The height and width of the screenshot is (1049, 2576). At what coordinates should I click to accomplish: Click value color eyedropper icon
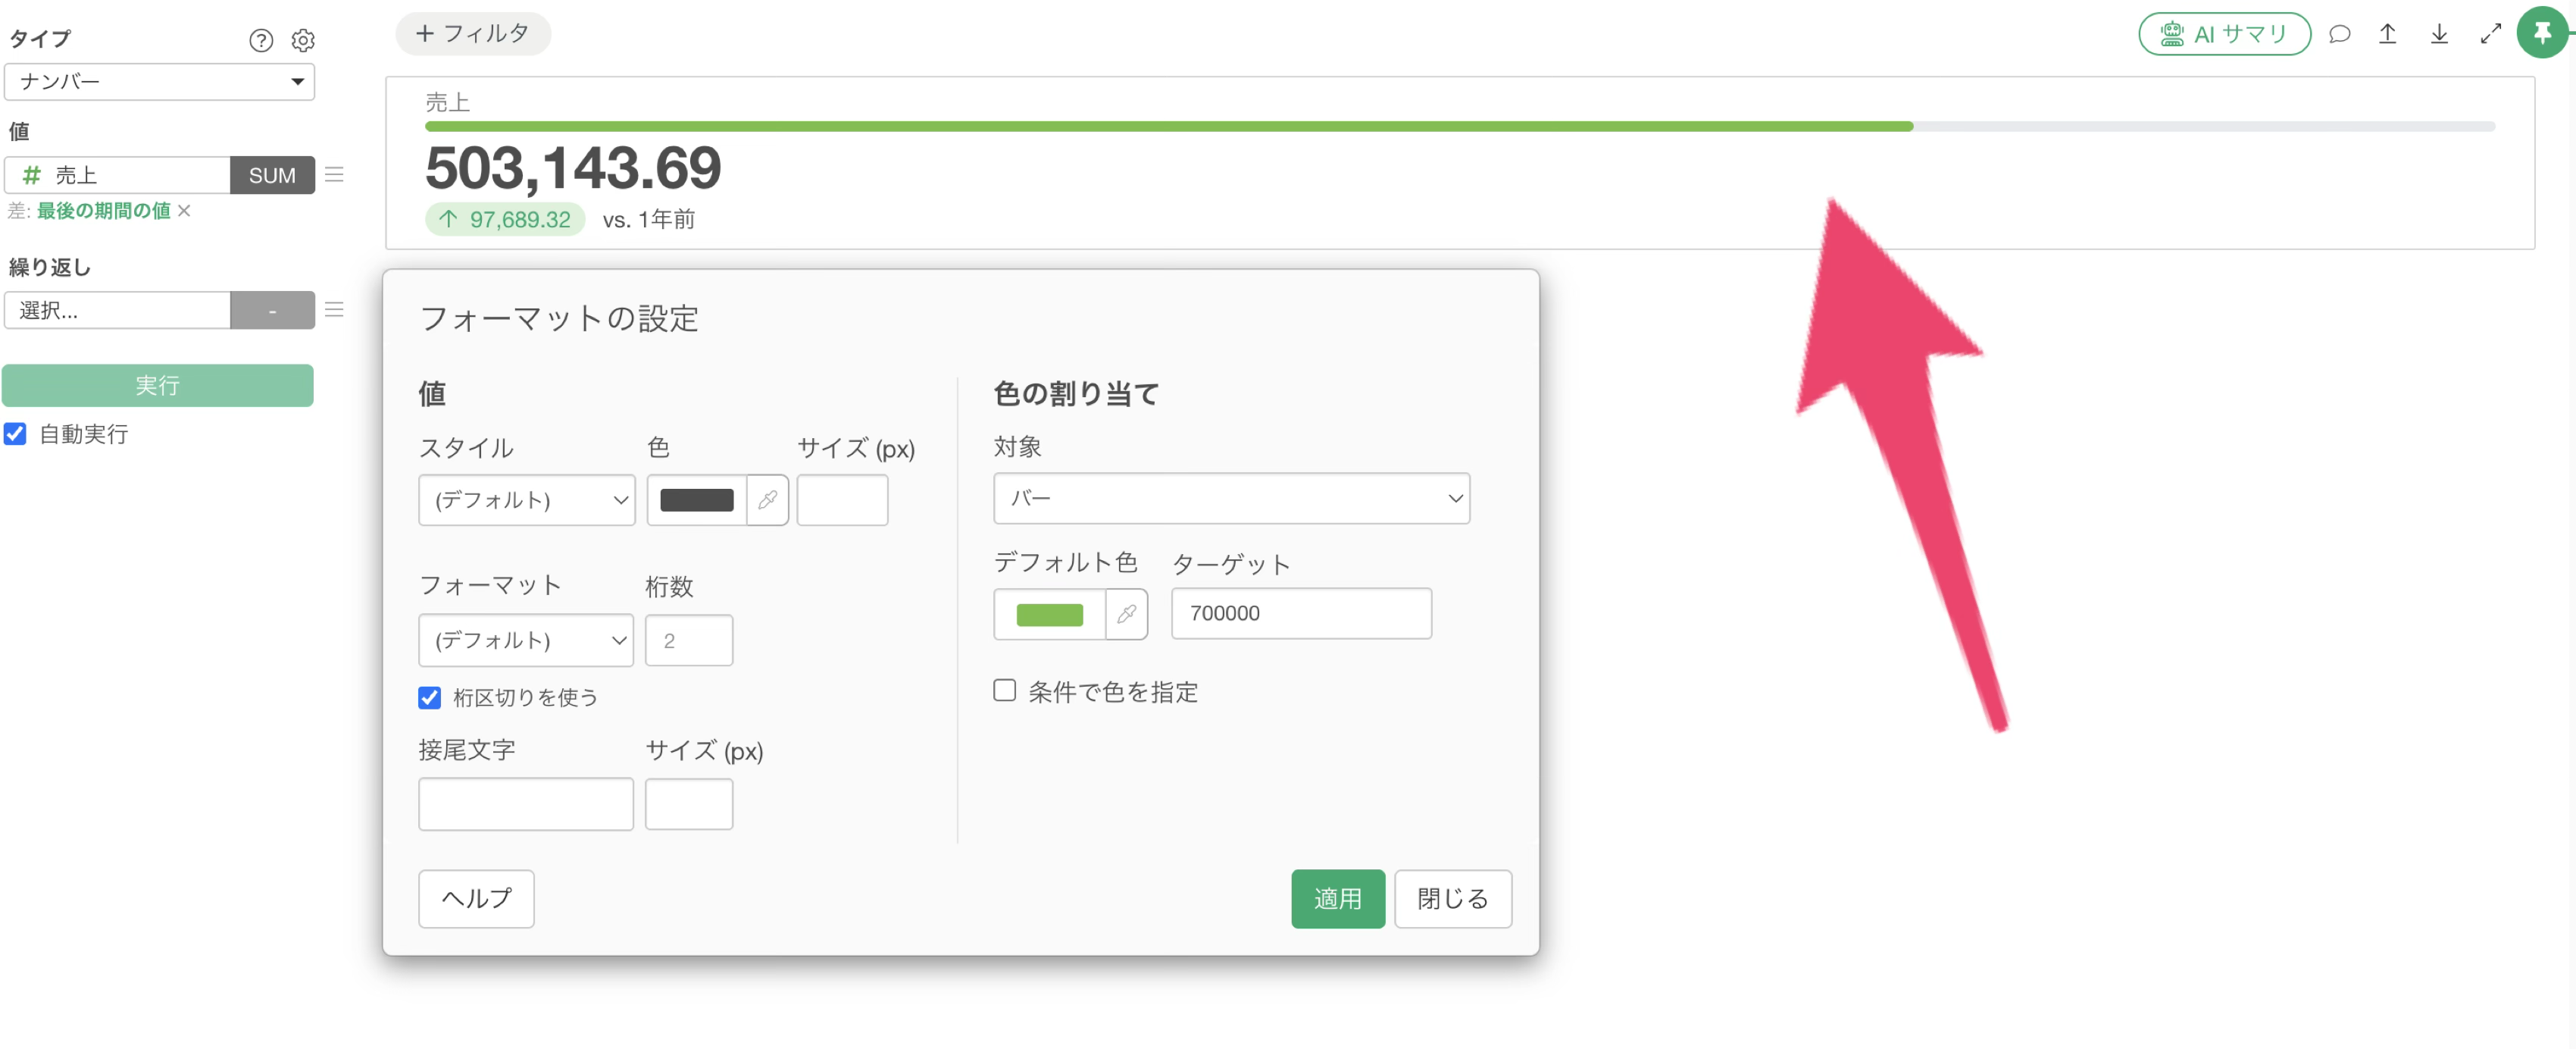(768, 499)
